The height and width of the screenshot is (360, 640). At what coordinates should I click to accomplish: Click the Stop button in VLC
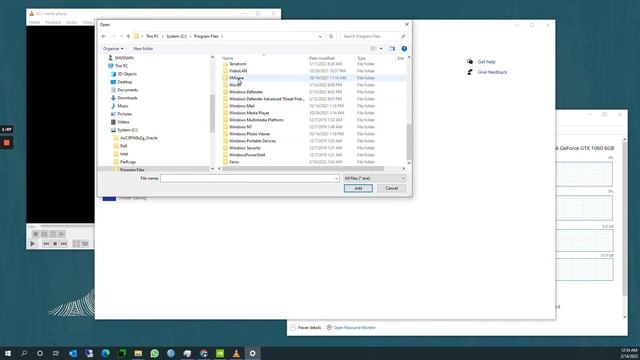55,244
